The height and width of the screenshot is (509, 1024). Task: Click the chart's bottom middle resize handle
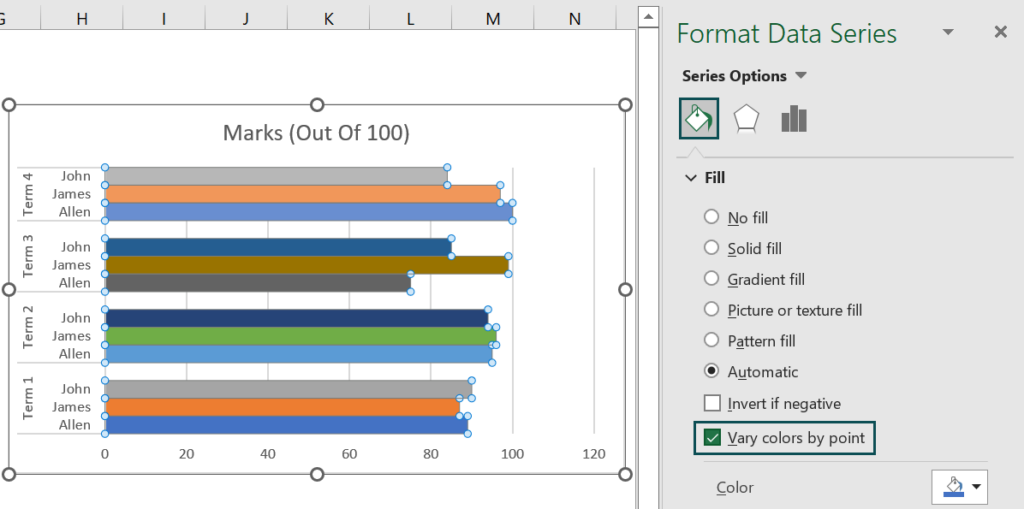pyautogui.click(x=317, y=474)
